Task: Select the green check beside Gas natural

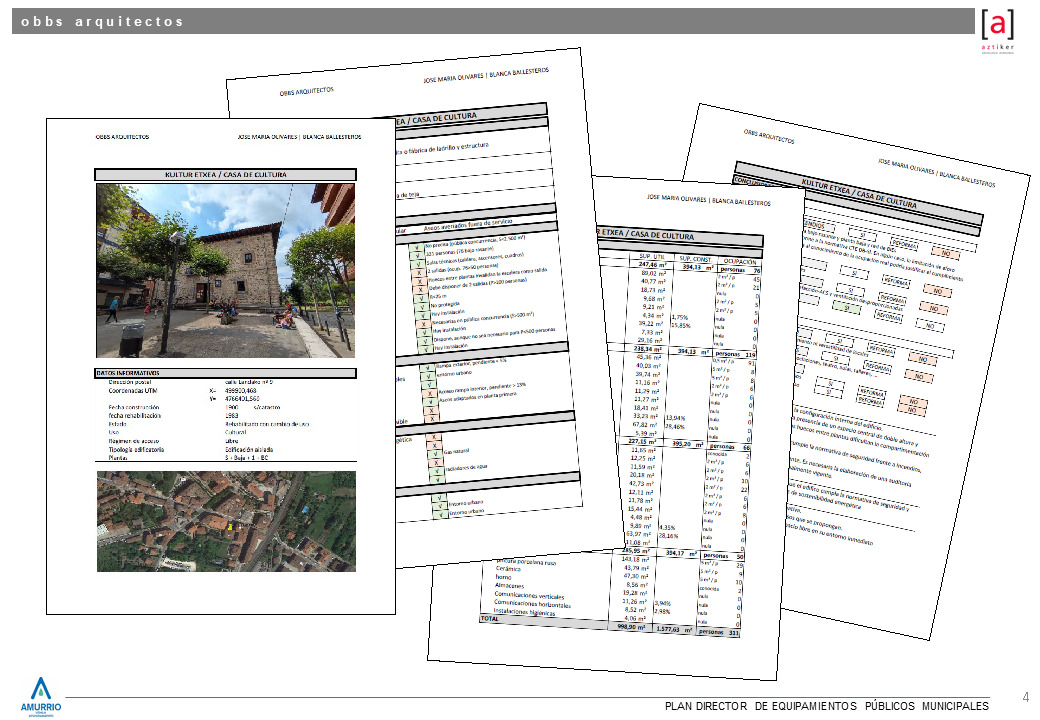Action: tap(433, 452)
